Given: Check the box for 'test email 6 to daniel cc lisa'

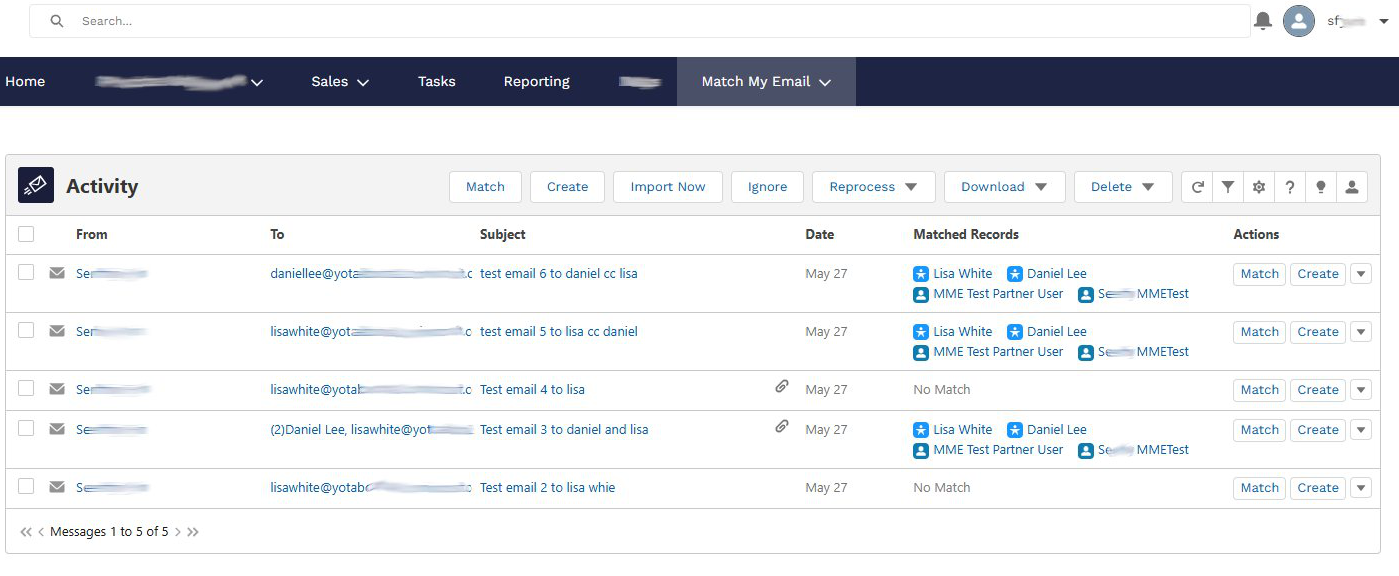Looking at the screenshot, I should (26, 272).
